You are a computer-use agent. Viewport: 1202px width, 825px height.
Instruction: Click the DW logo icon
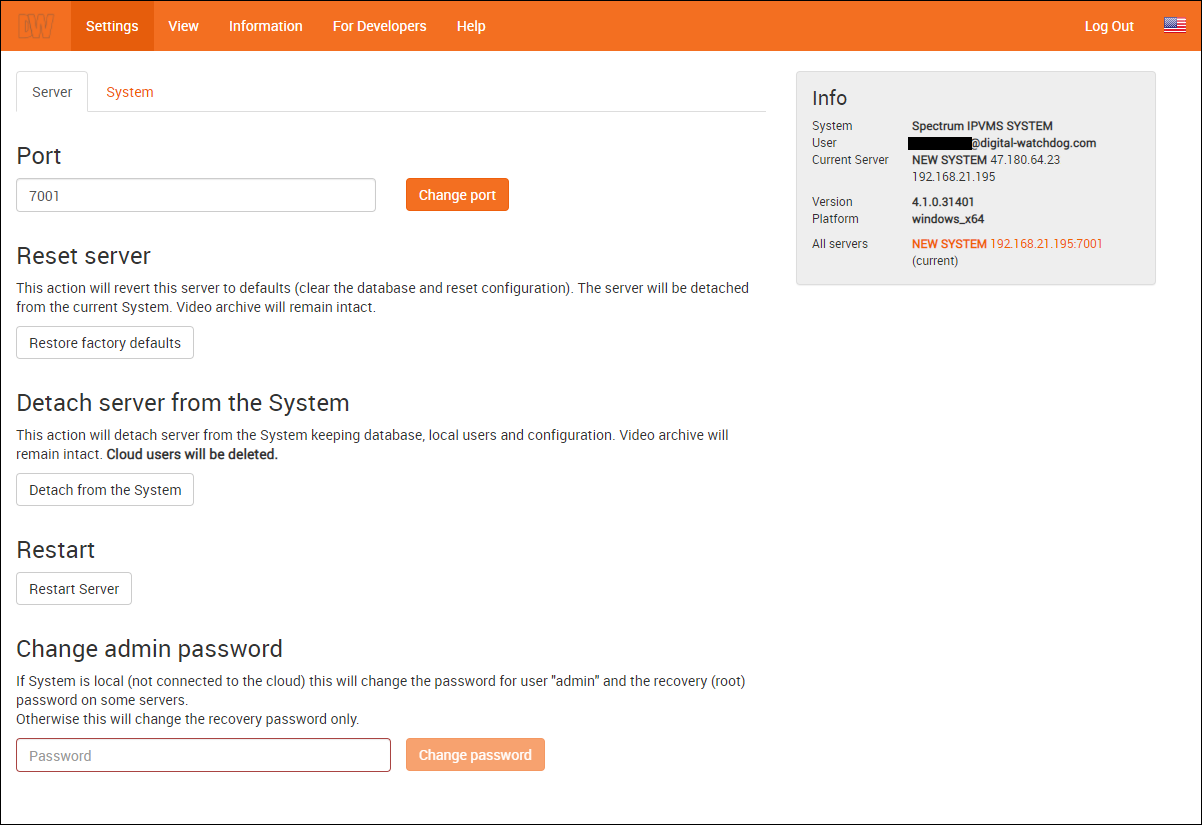[x=36, y=26]
